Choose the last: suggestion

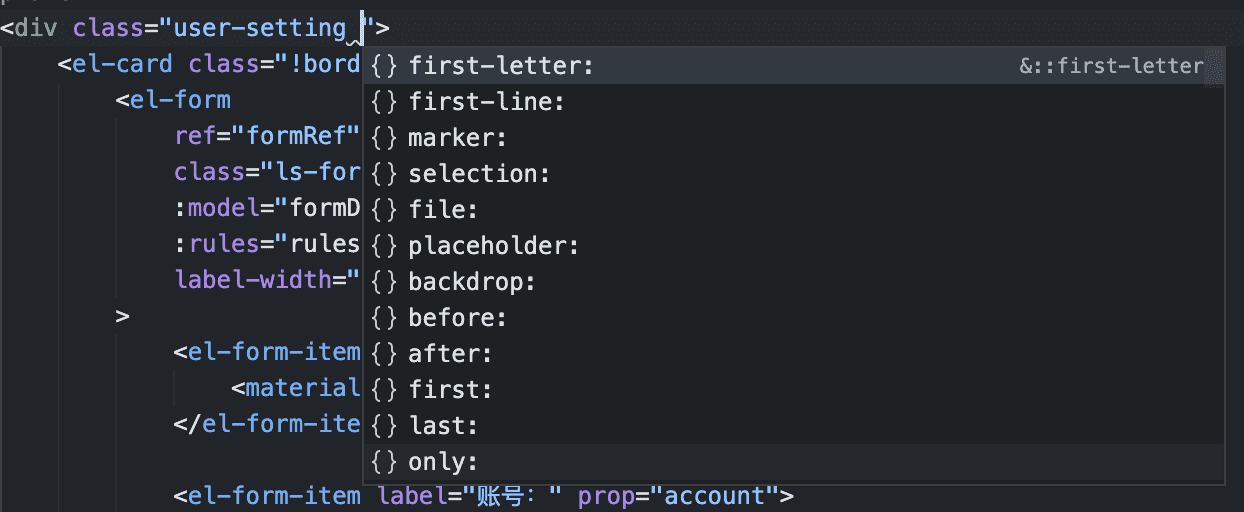[x=794, y=426]
